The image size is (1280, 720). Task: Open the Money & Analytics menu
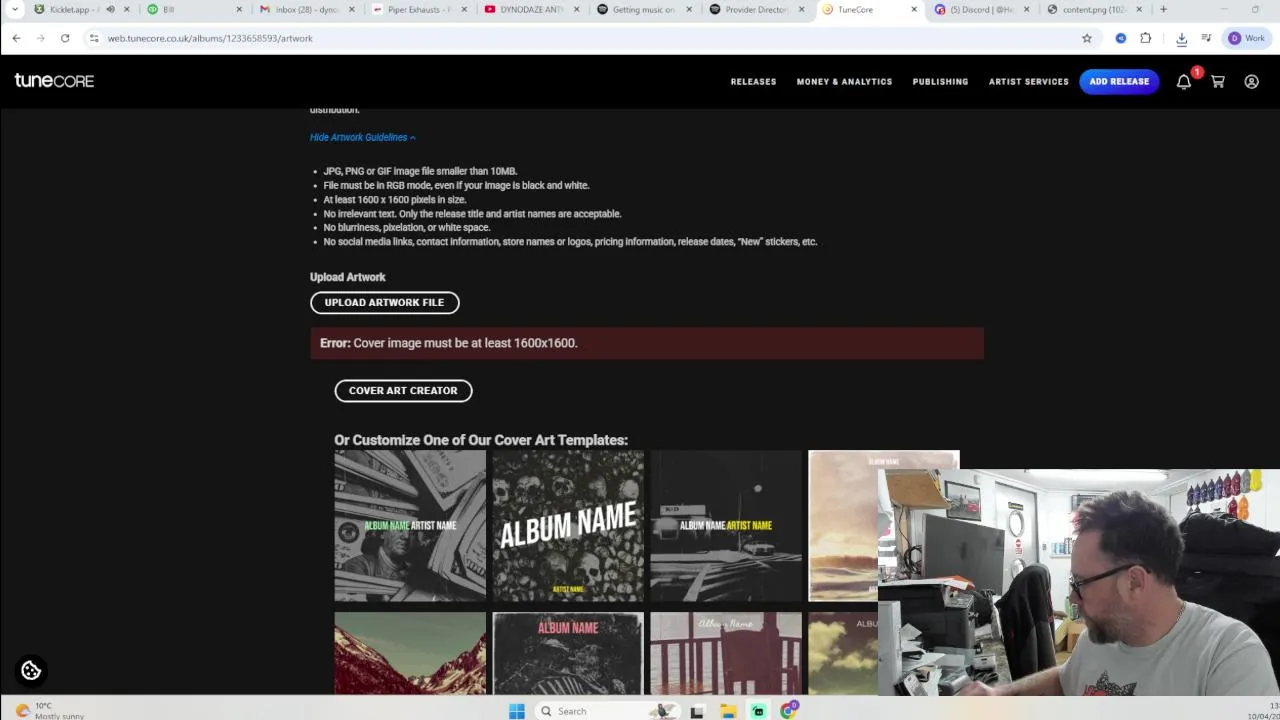[844, 82]
